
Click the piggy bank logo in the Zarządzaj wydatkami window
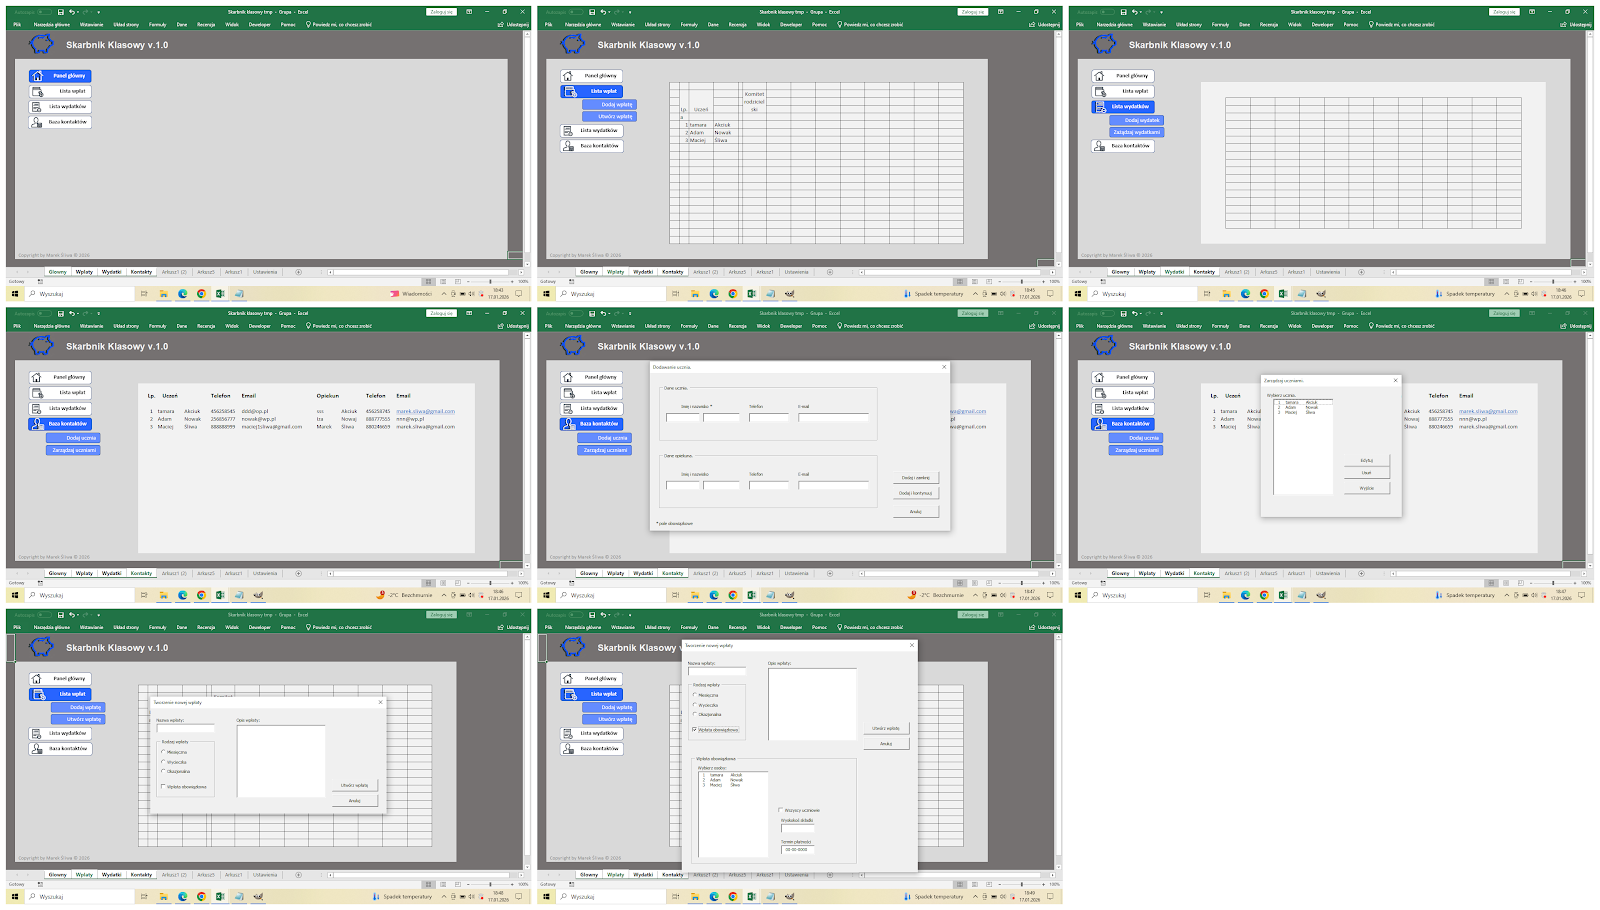click(x=1104, y=44)
